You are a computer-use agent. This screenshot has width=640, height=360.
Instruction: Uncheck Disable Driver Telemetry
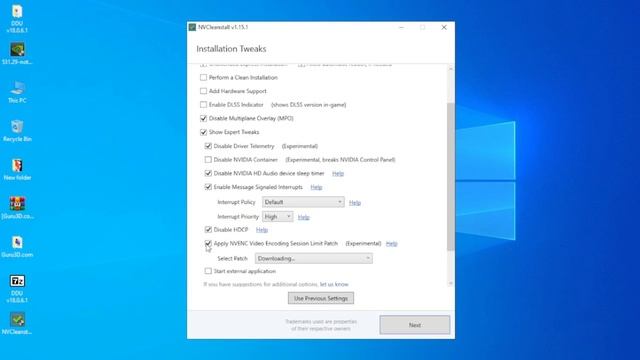coord(208,146)
